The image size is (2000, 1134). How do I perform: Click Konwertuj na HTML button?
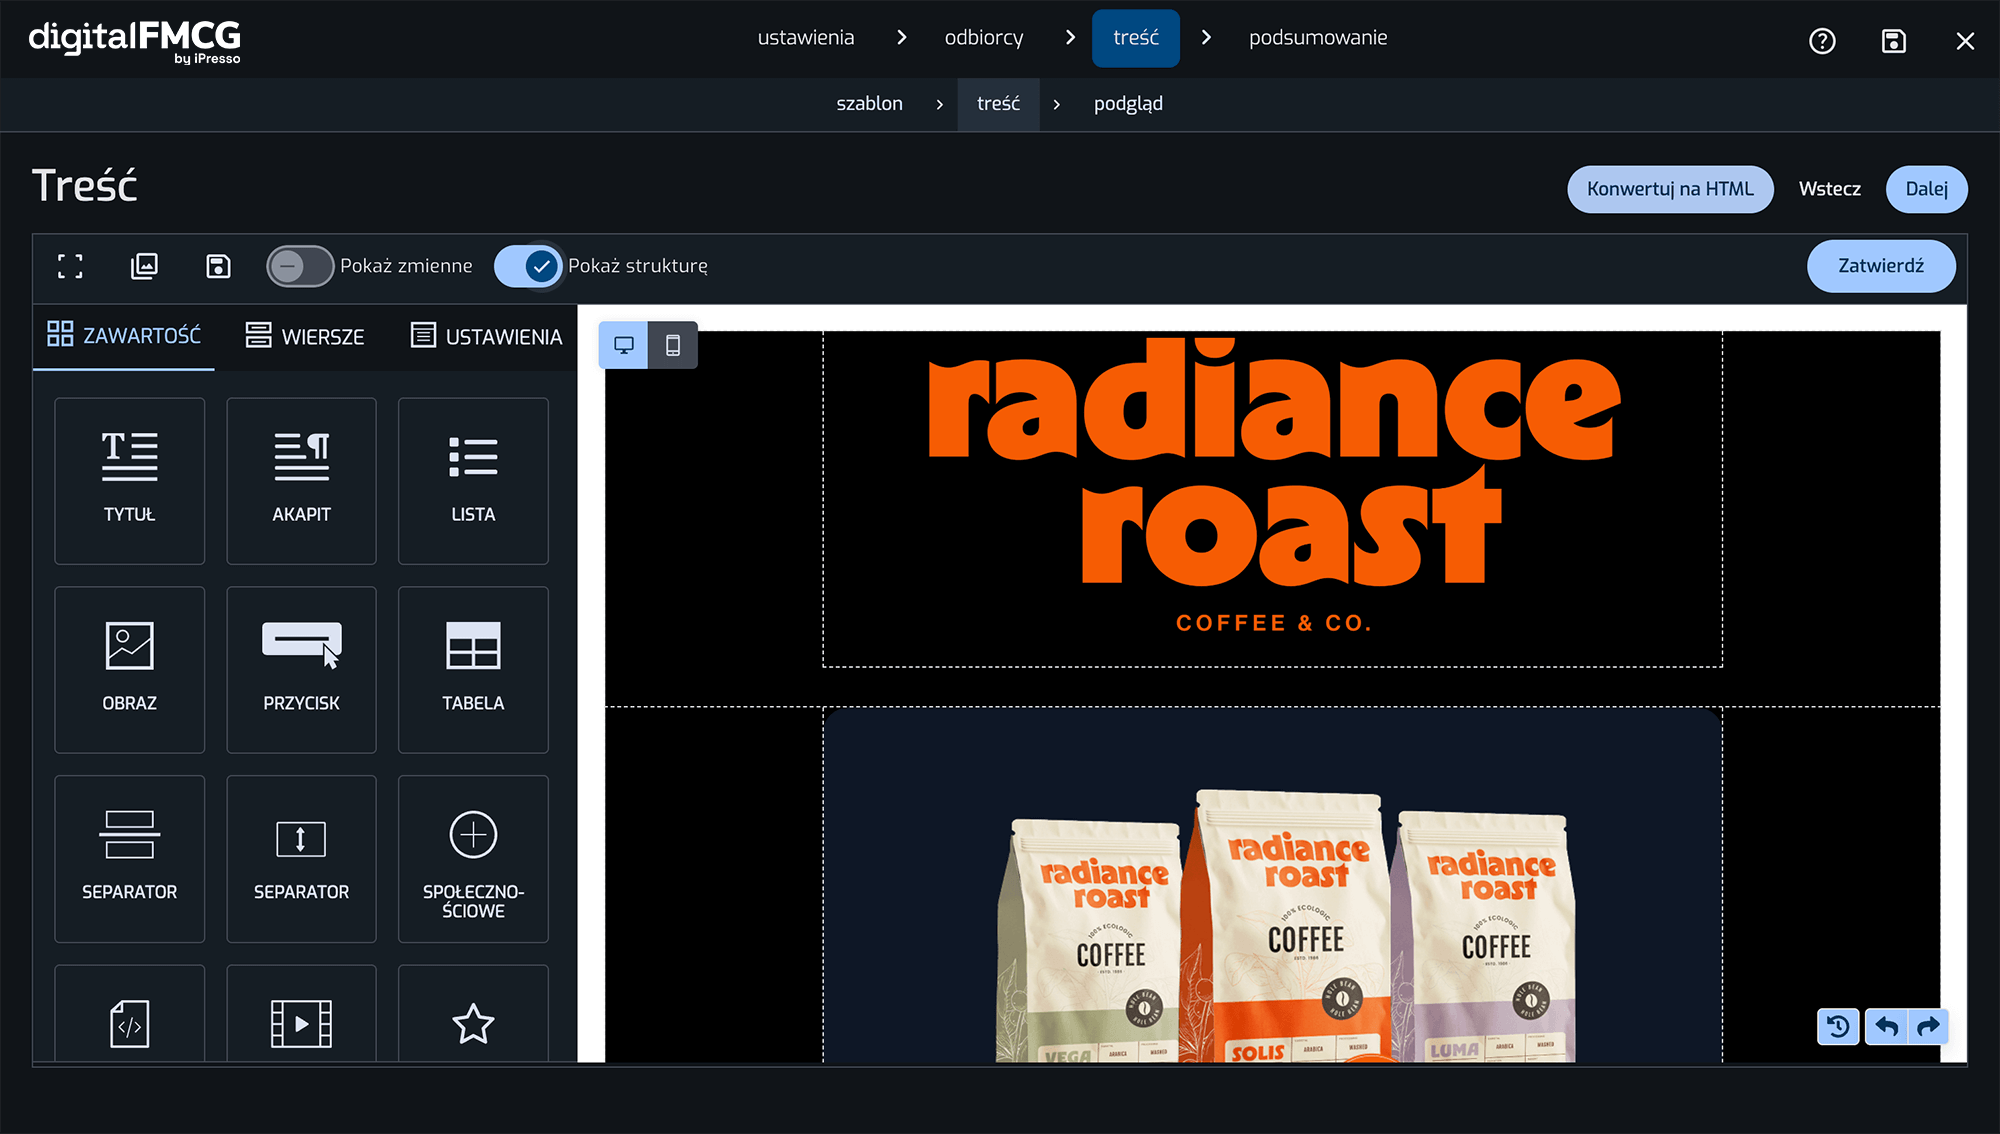tap(1670, 189)
